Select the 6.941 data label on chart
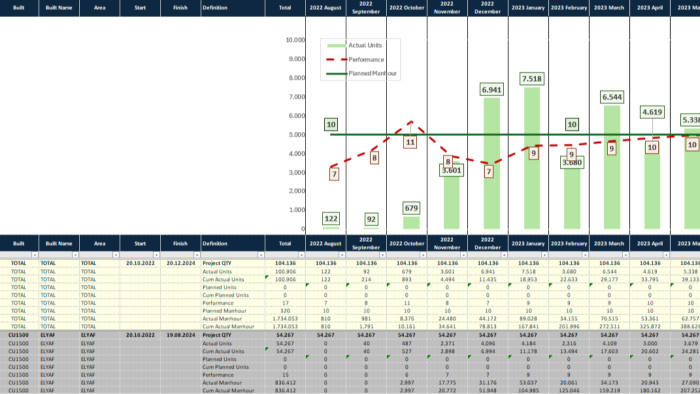Image resolution: width=700 pixels, height=394 pixels. [492, 90]
